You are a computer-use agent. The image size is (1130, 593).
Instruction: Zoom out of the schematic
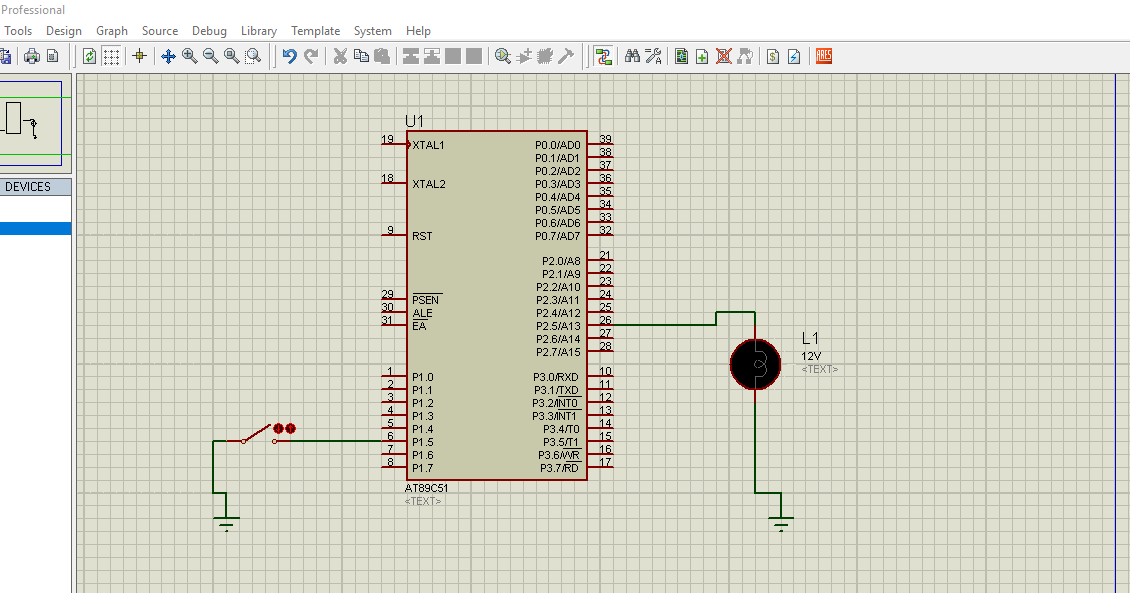tap(208, 56)
